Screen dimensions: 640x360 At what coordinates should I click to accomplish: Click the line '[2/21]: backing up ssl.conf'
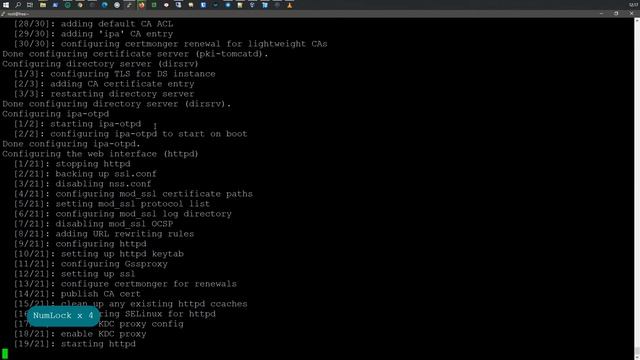pyautogui.click(x=85, y=174)
